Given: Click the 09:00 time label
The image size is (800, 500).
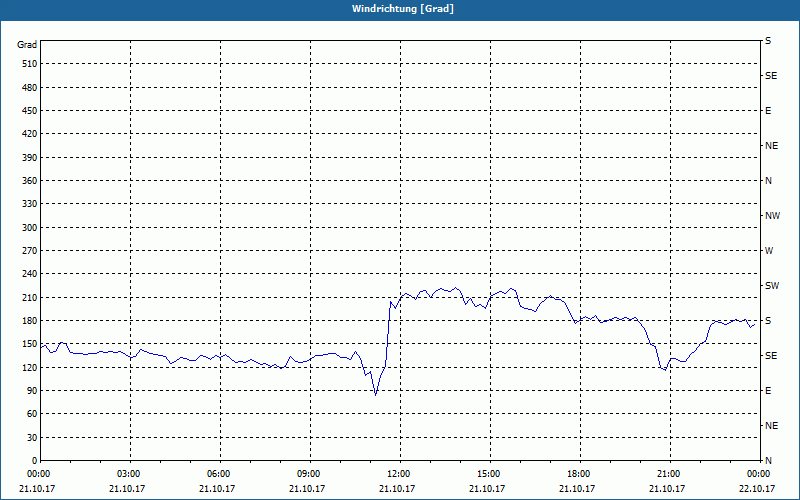Looking at the screenshot, I should [310, 474].
